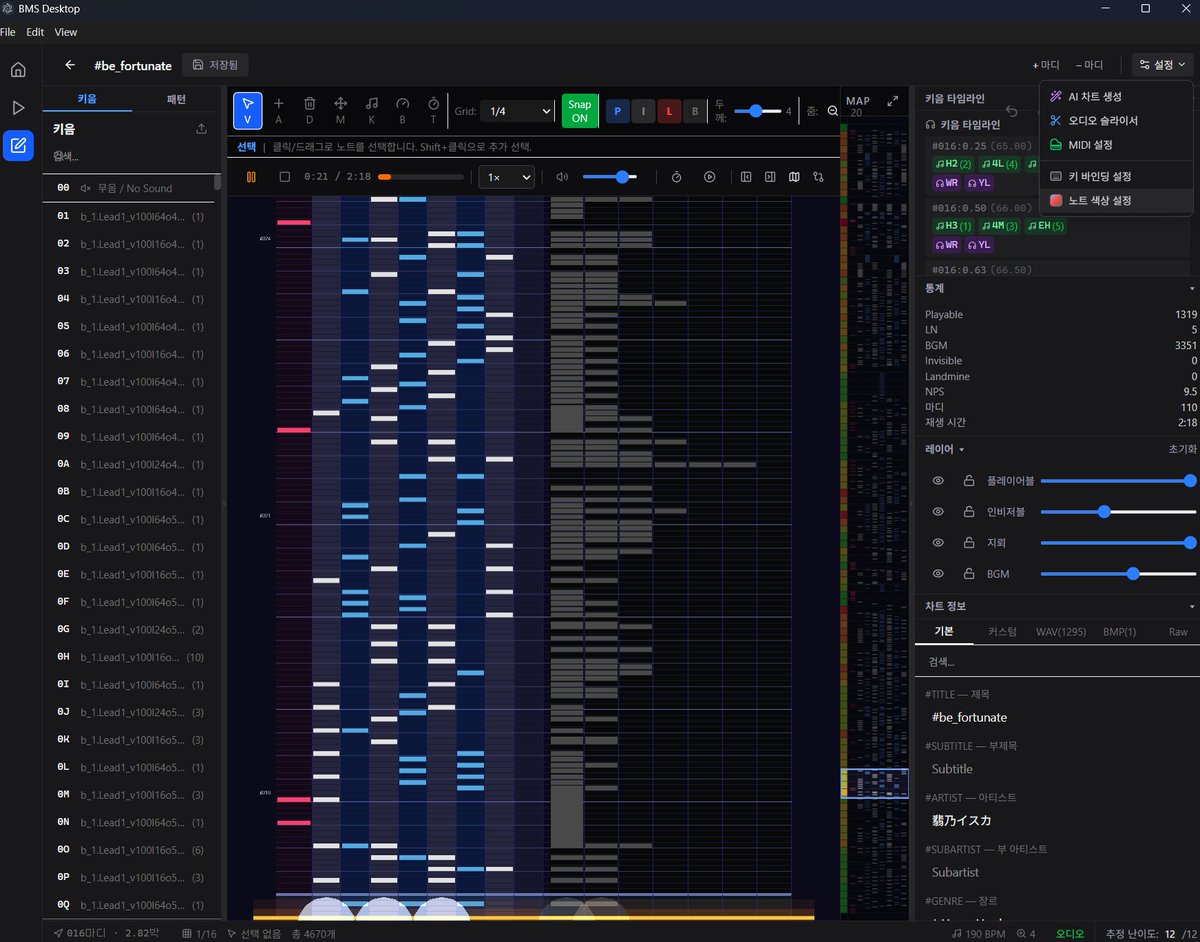Toggle the L landmine layer filter
The height and width of the screenshot is (942, 1200).
click(670, 111)
